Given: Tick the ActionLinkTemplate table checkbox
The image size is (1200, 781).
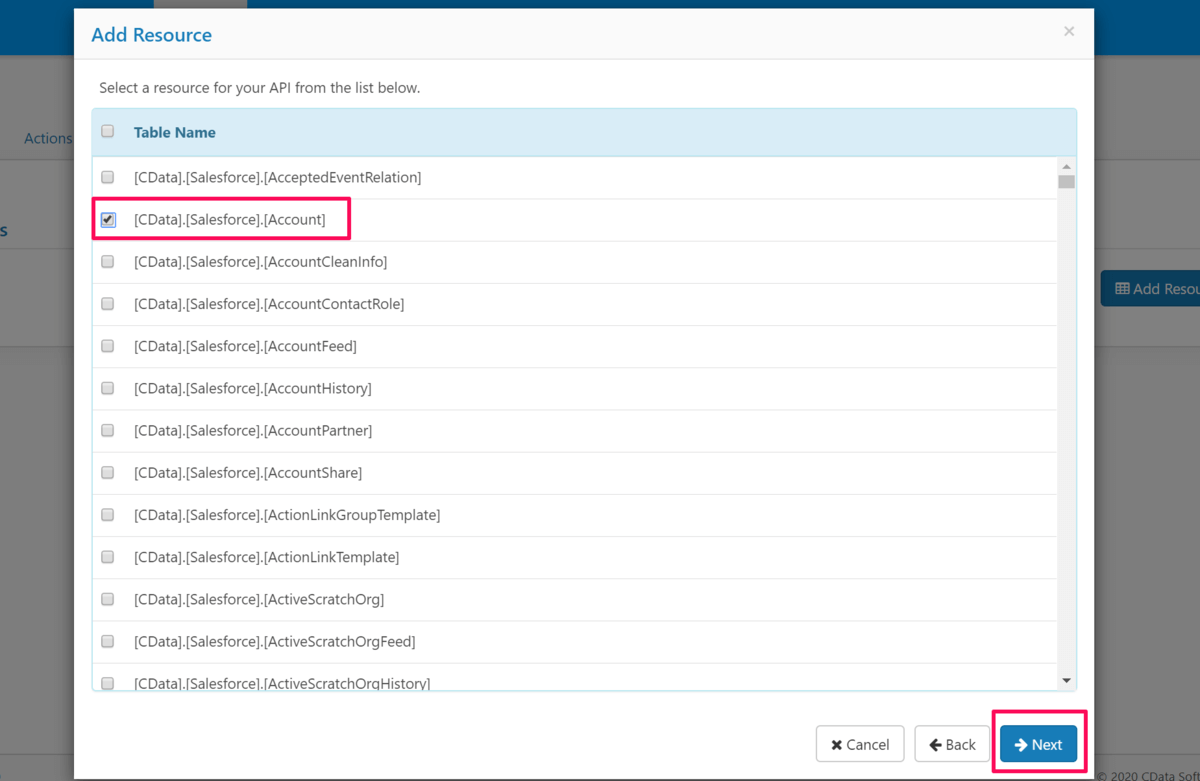Looking at the screenshot, I should click(108, 557).
